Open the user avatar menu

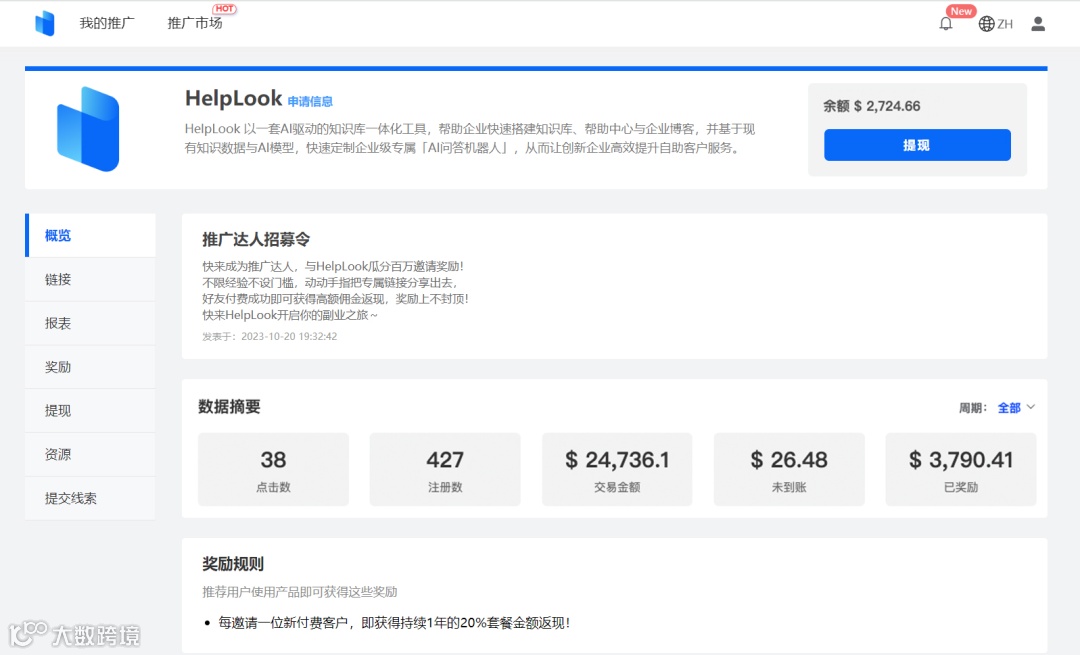pos(1037,23)
